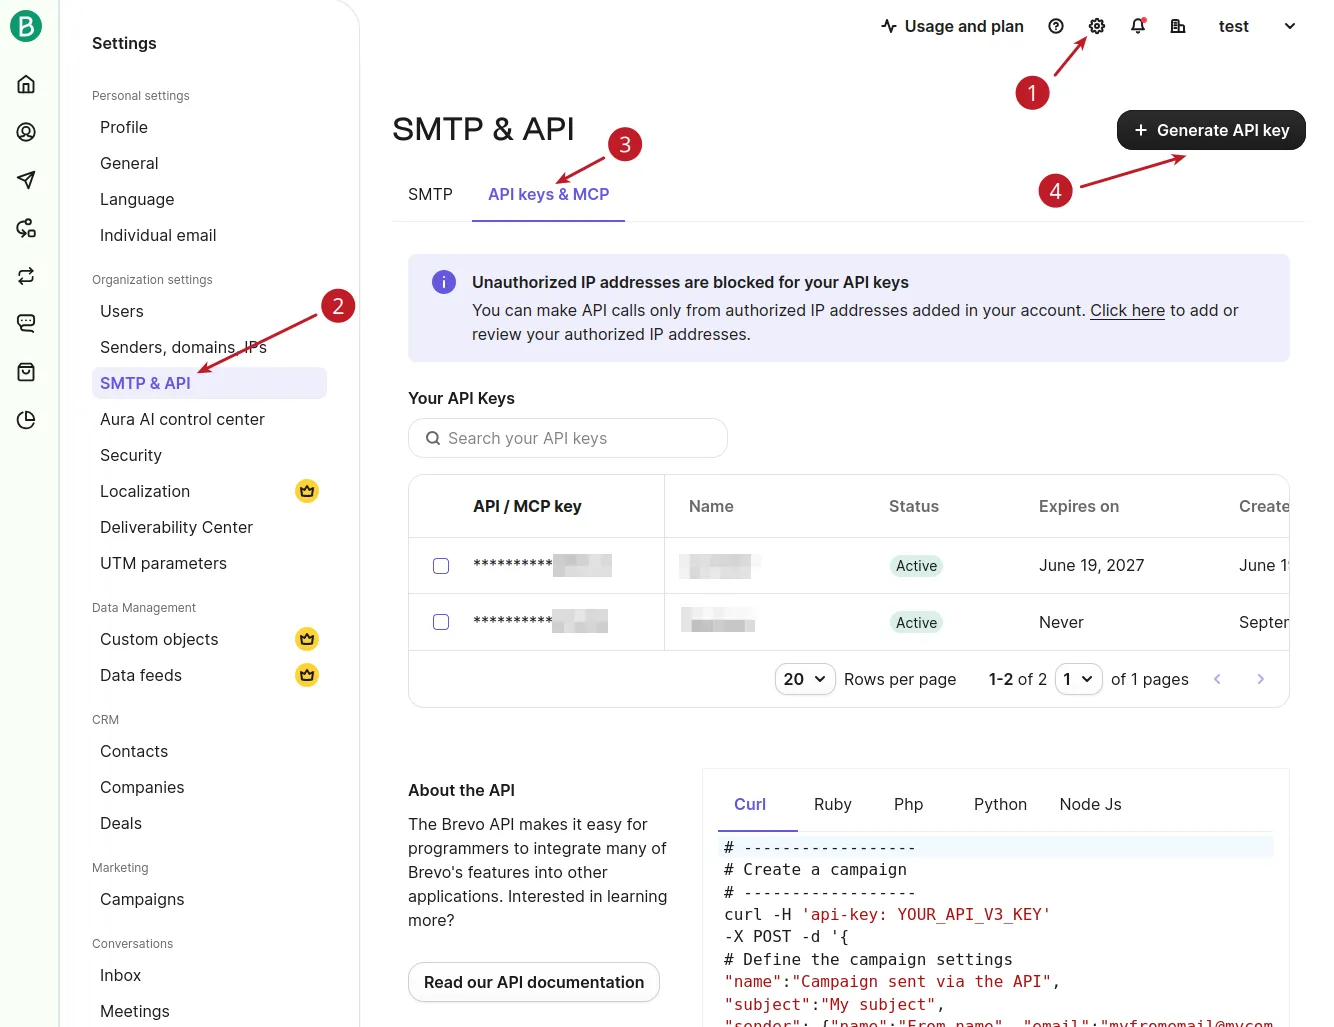
Task: Click Generate API key button
Action: (x=1211, y=130)
